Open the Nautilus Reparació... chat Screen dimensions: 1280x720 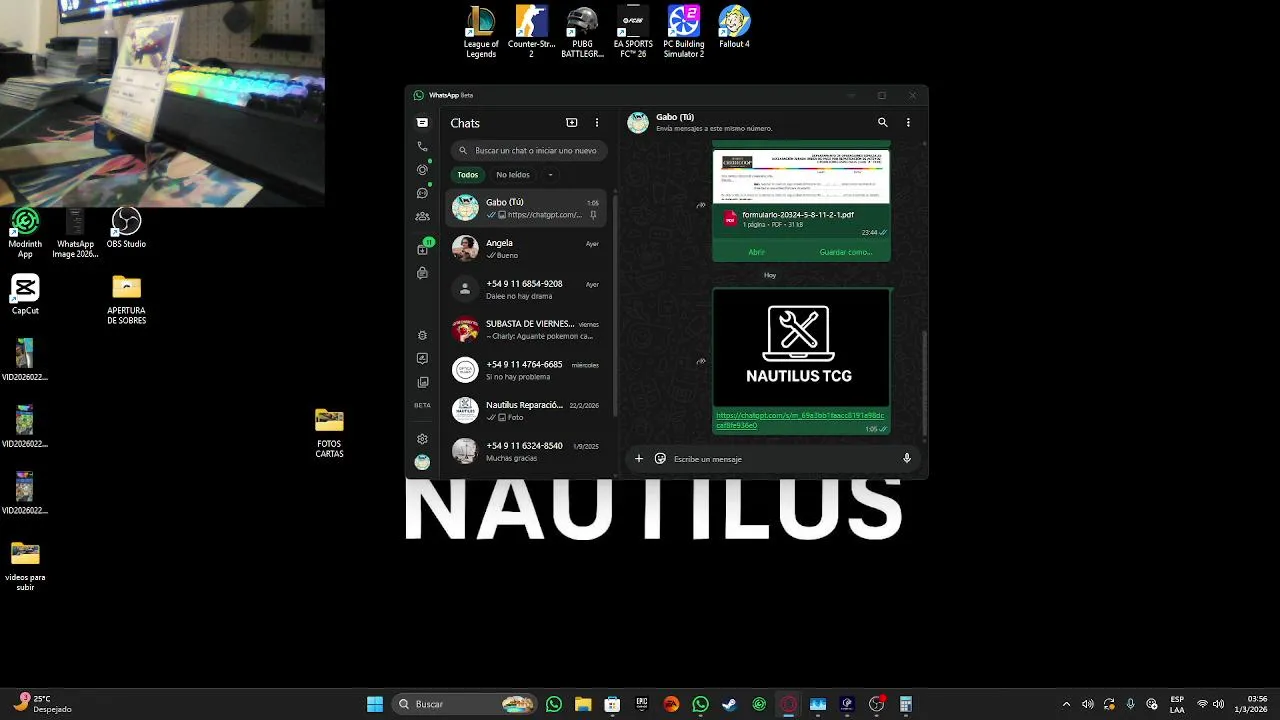[x=528, y=410]
